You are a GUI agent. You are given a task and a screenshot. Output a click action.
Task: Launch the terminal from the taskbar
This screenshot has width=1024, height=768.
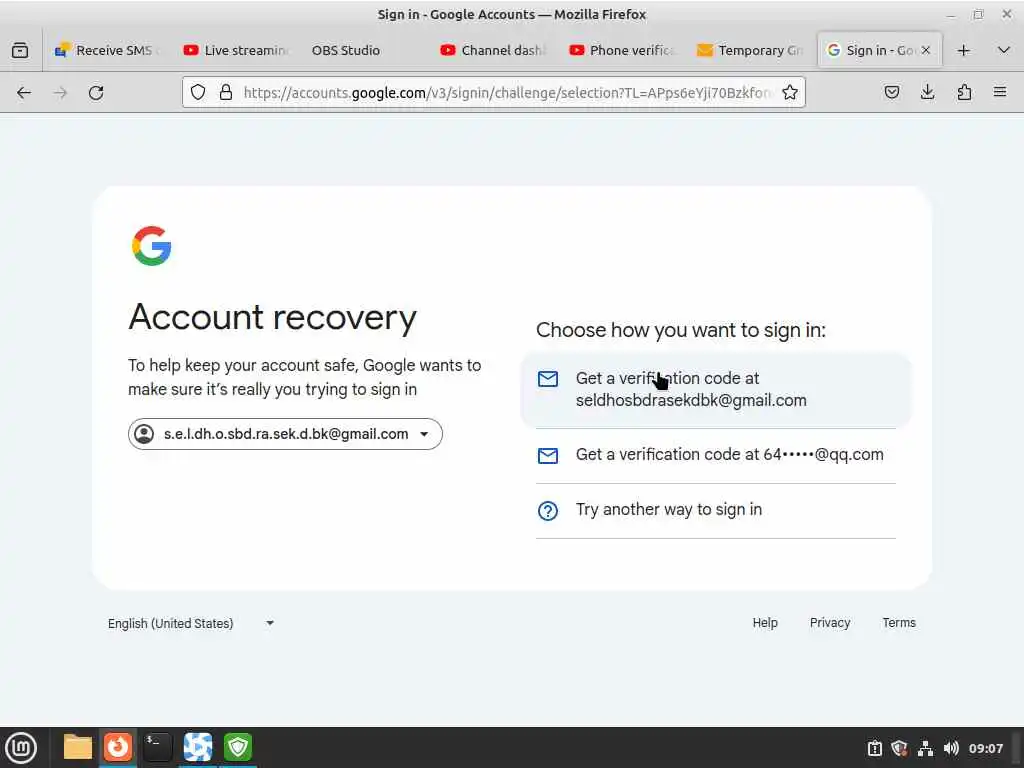(x=157, y=747)
